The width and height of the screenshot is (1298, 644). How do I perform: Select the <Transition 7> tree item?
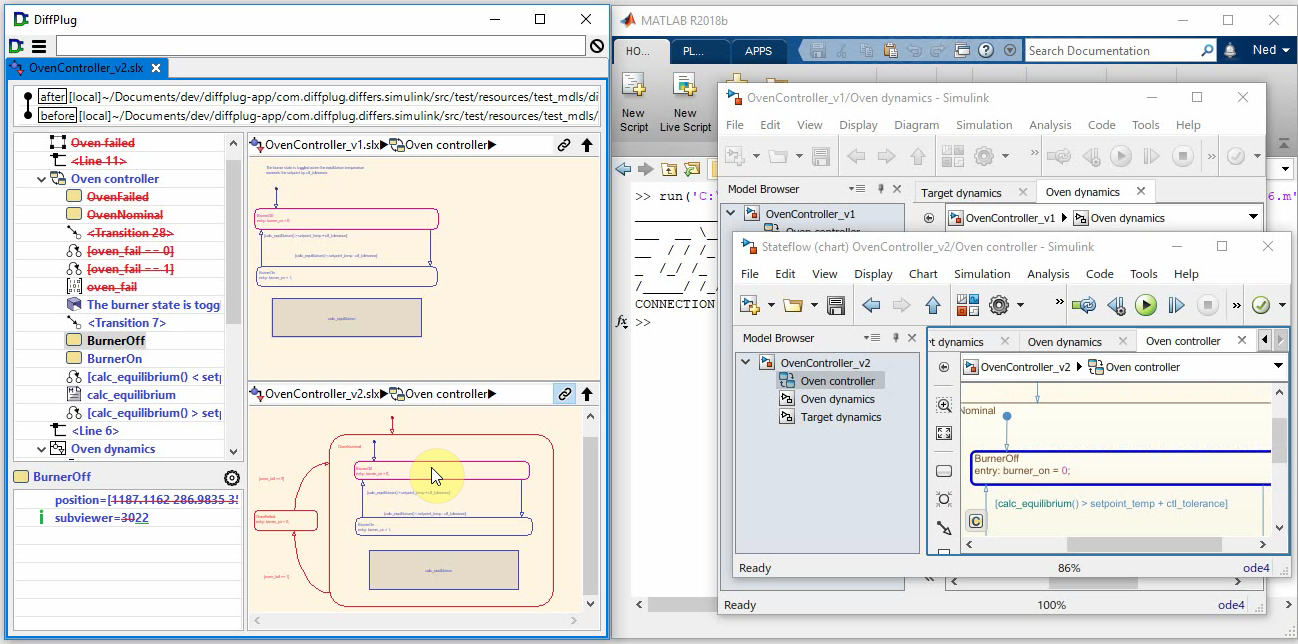coord(126,323)
